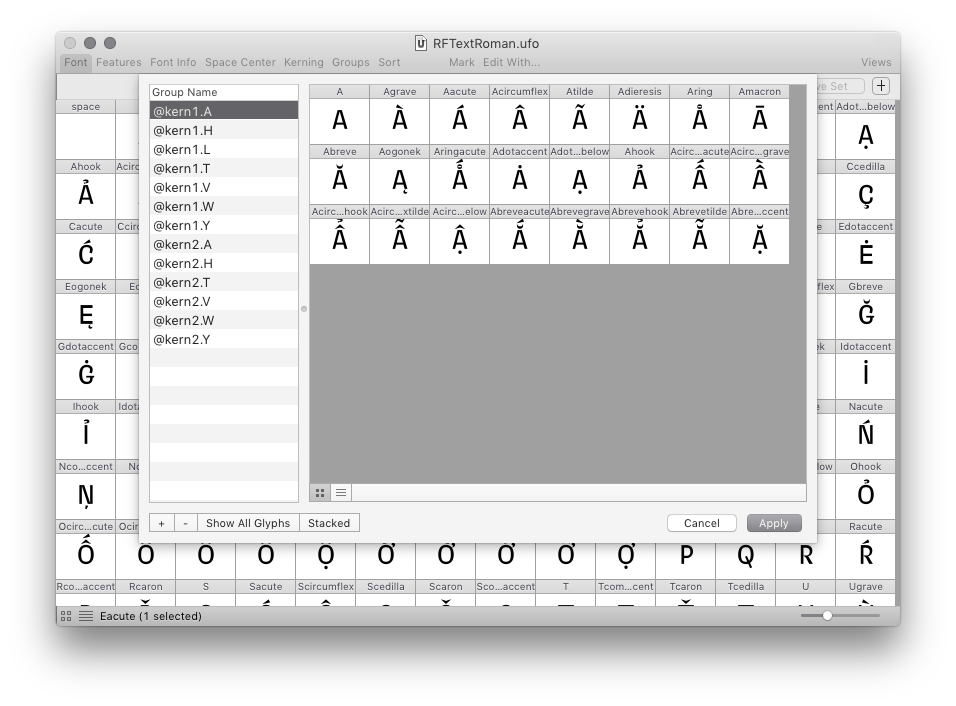Select the Aacute glyph cell
Viewport: 956px width, 706px height.
pos(460,115)
